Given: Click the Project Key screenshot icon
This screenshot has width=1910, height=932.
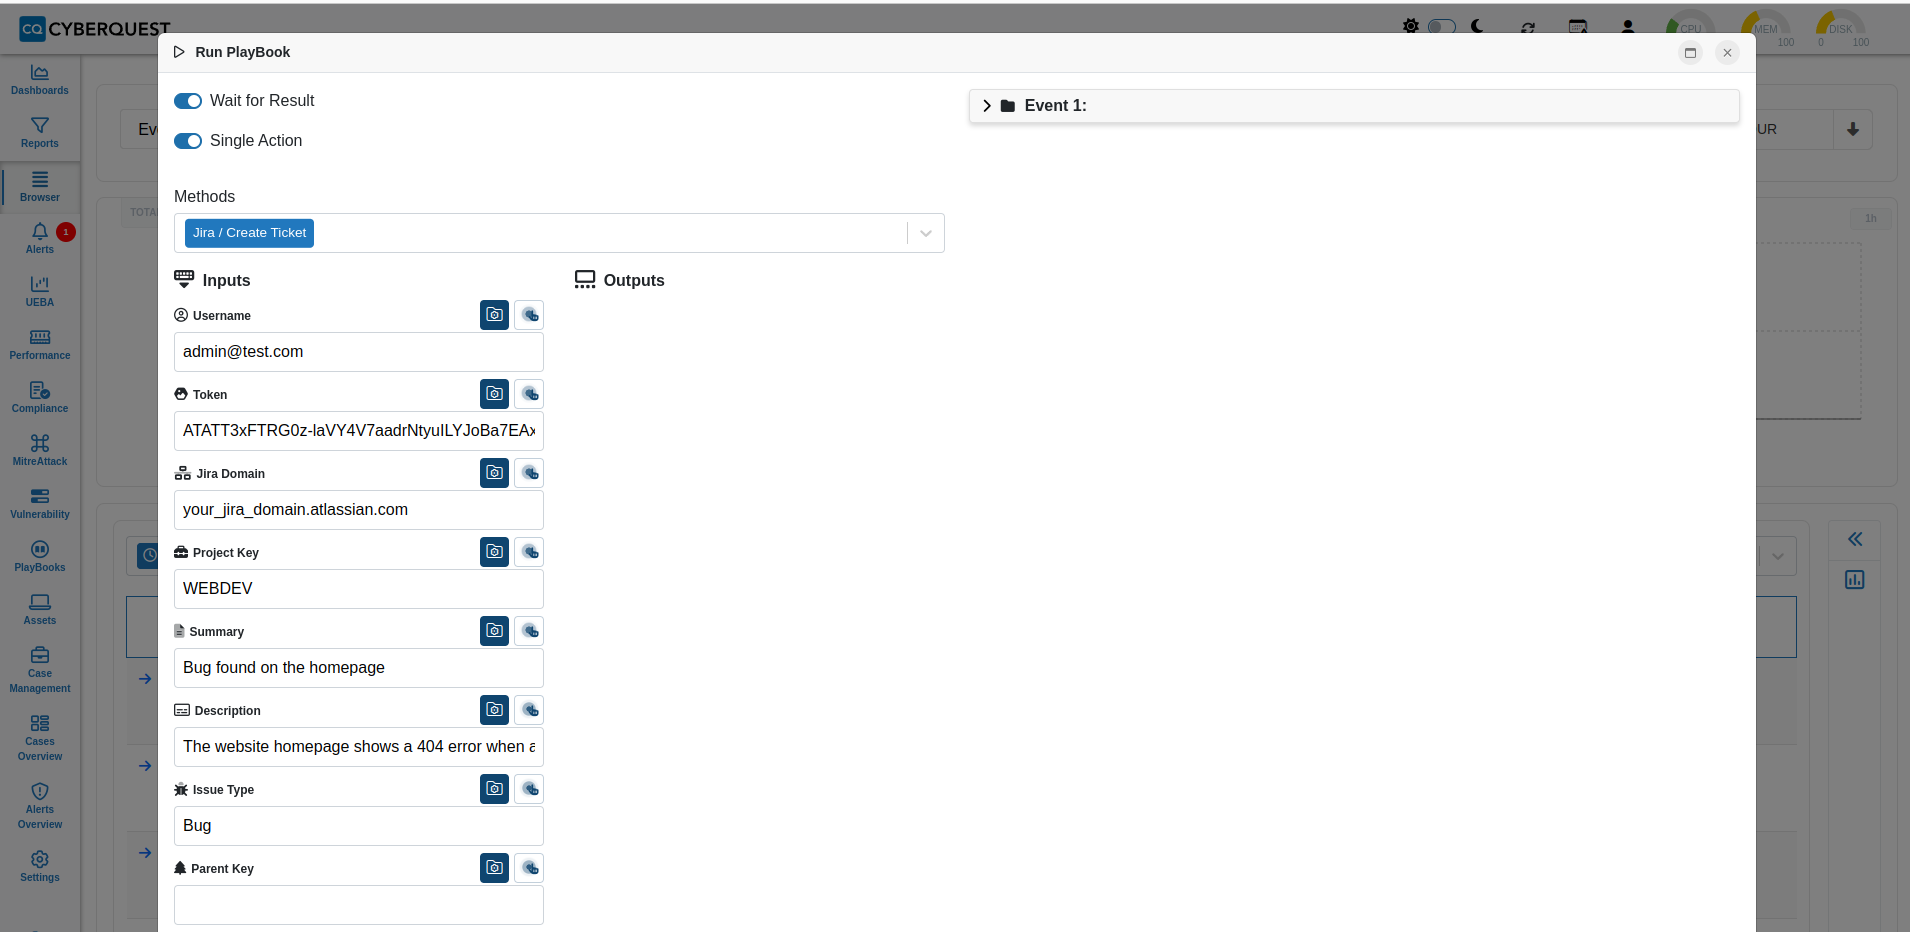Looking at the screenshot, I should point(494,552).
